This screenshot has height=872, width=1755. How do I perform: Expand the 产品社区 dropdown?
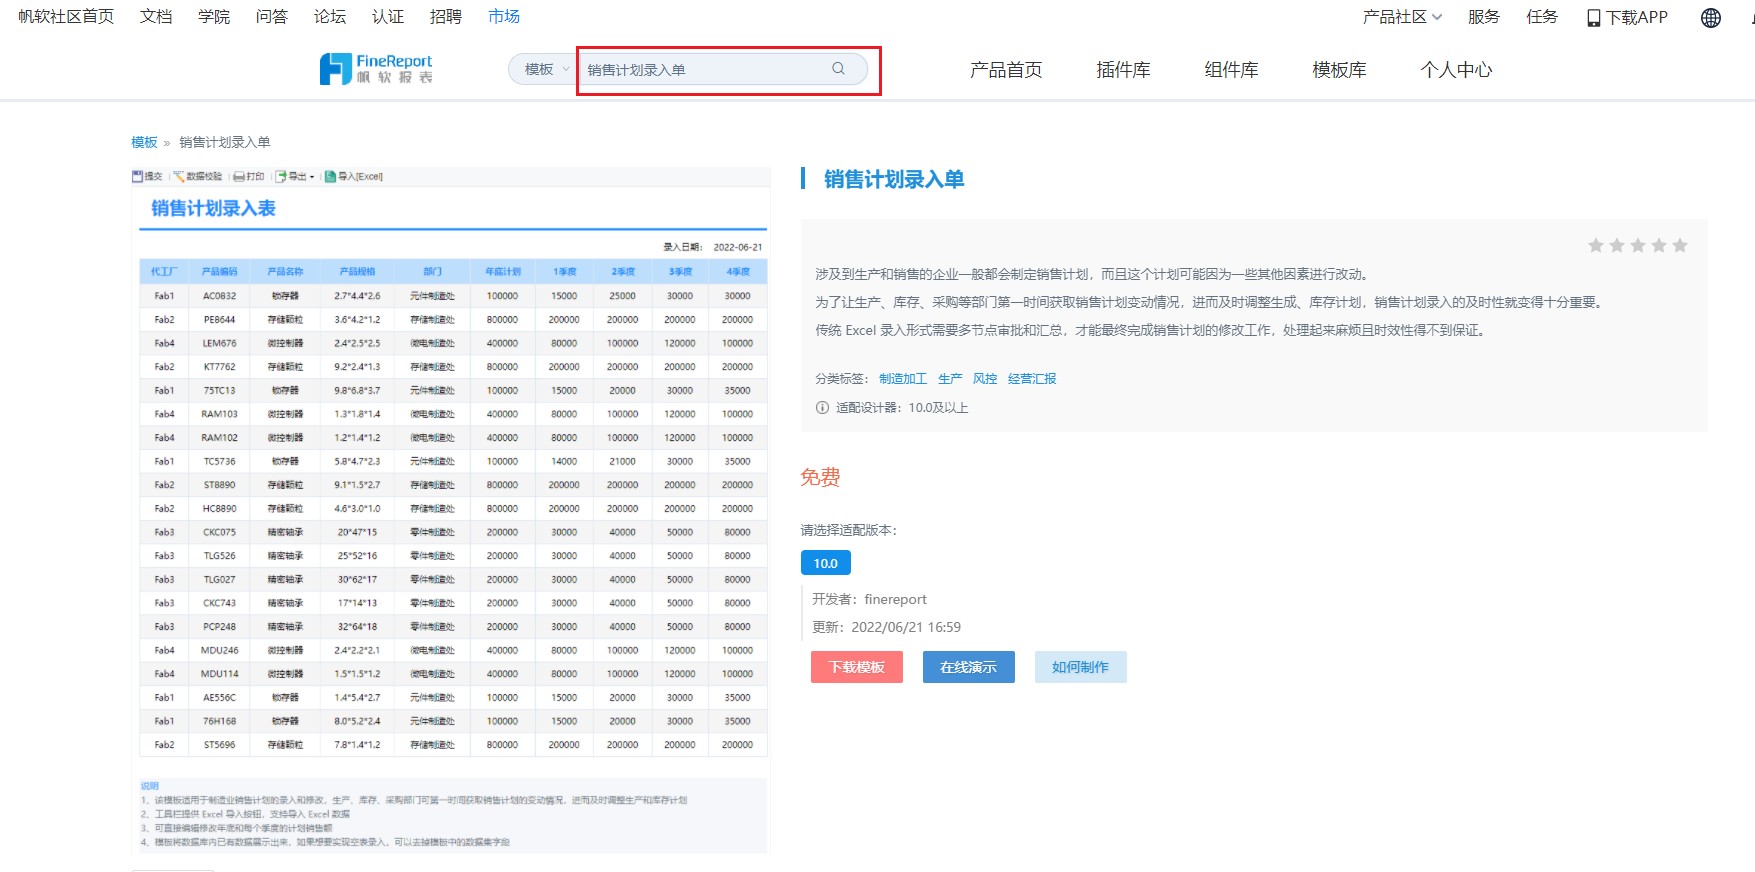1402,17
